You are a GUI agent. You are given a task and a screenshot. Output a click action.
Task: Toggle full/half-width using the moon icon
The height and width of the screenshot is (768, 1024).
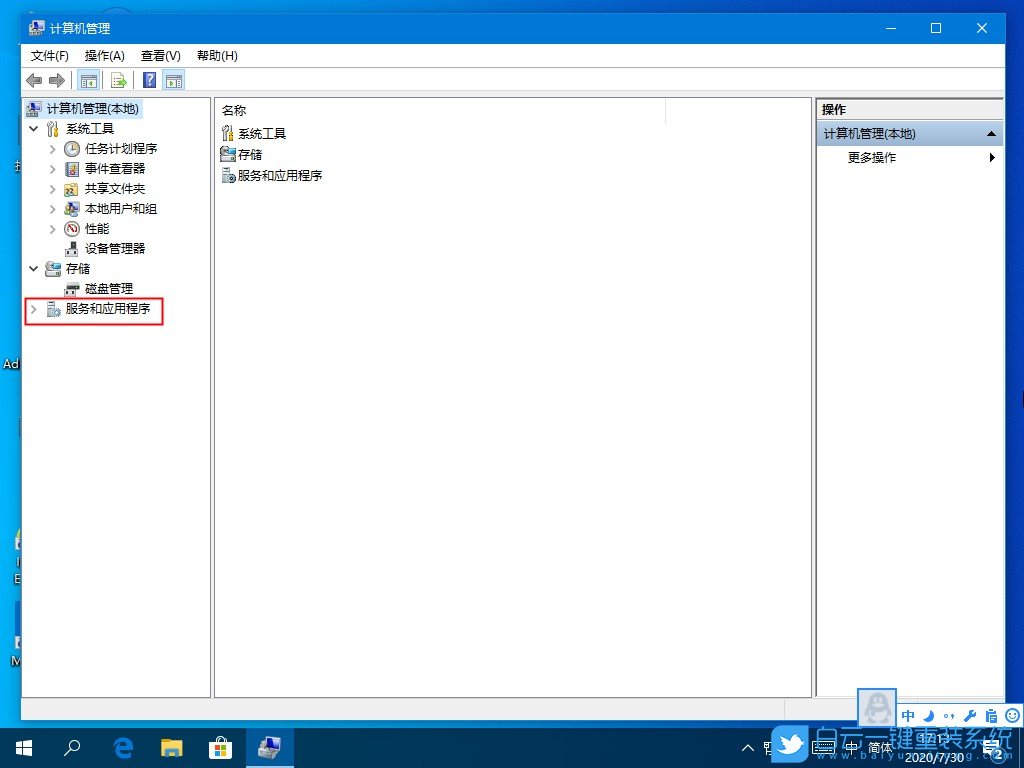[x=928, y=715]
